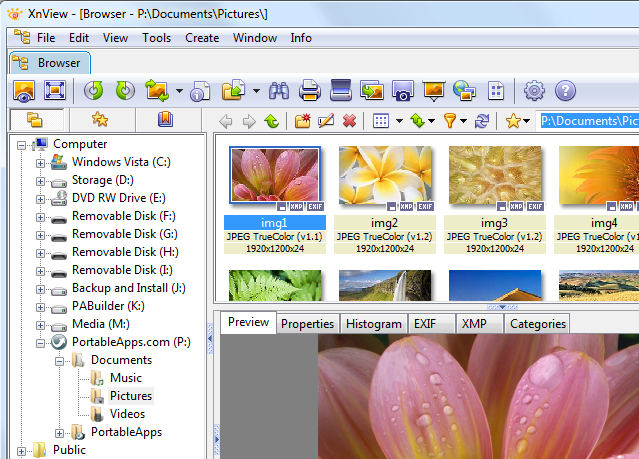
Task: Switch to the Categories tab
Action: [x=538, y=324]
